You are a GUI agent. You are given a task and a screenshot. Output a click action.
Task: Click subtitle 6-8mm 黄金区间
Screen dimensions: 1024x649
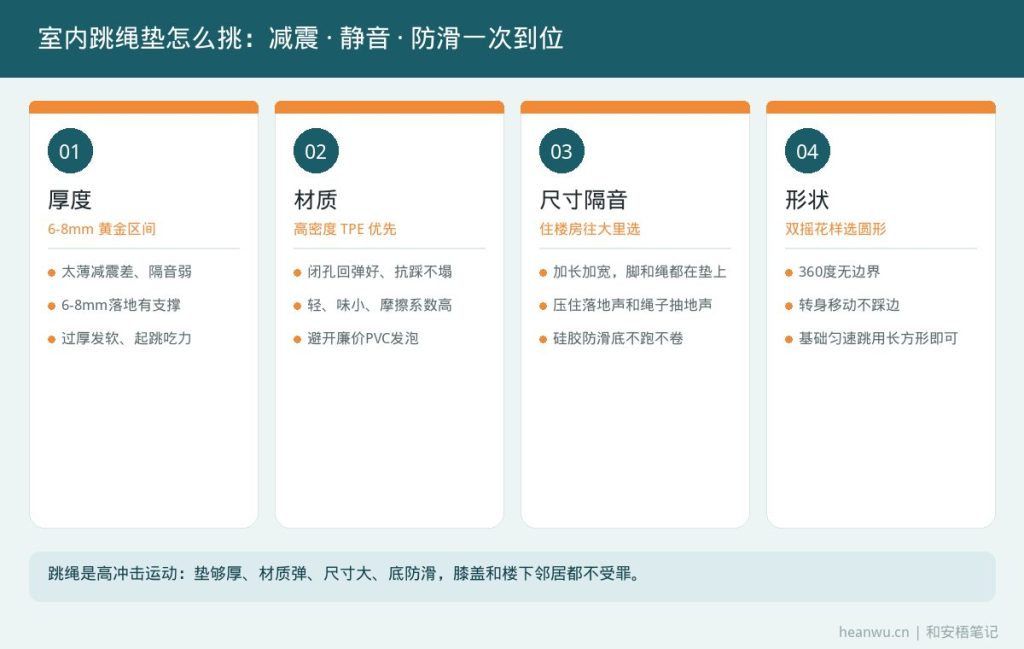102,229
